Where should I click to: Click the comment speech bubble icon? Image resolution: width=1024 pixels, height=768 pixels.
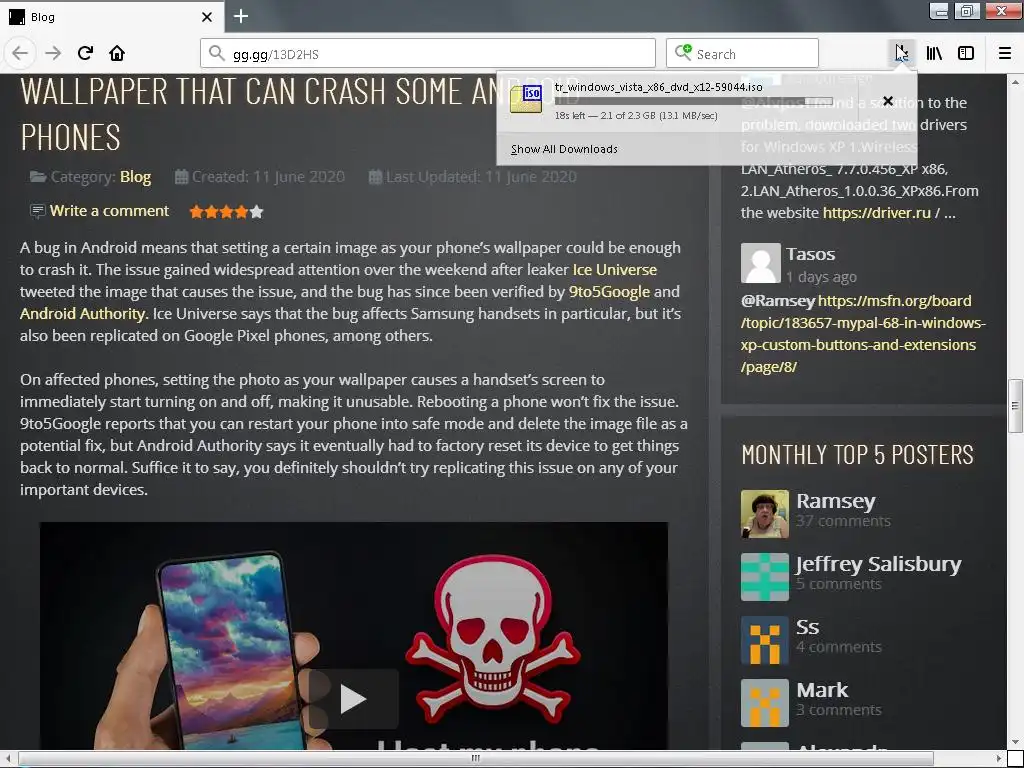(37, 211)
